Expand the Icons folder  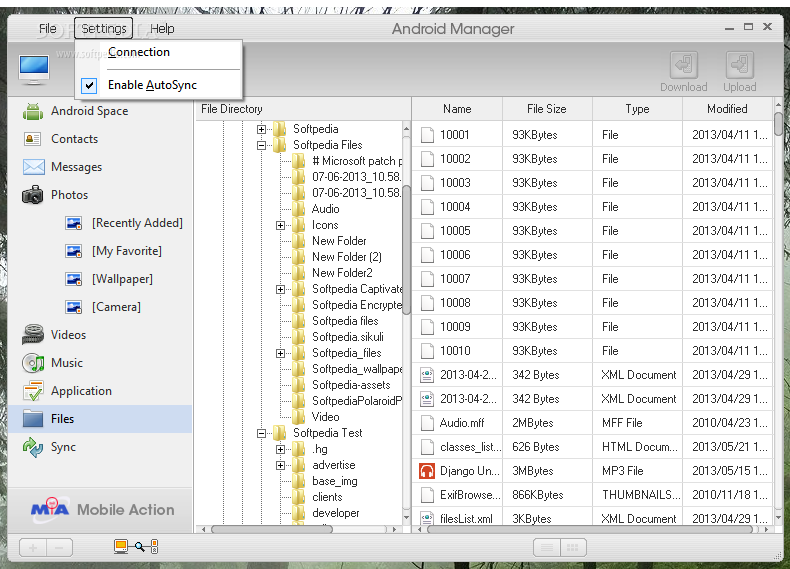tap(280, 225)
